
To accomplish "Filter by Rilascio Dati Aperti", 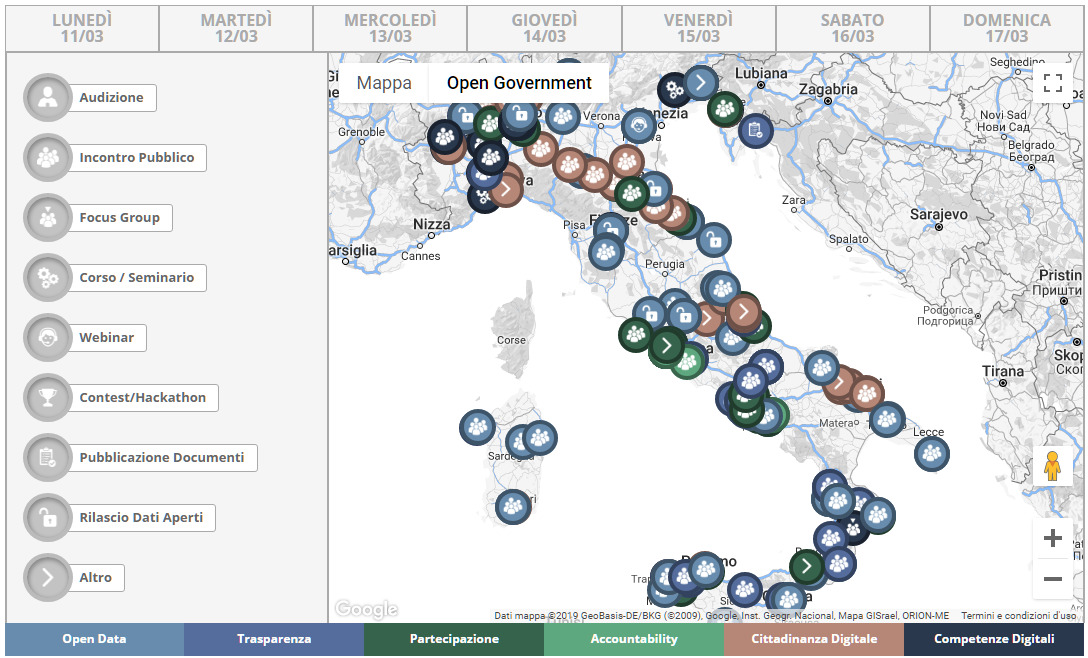I will tap(119, 518).
